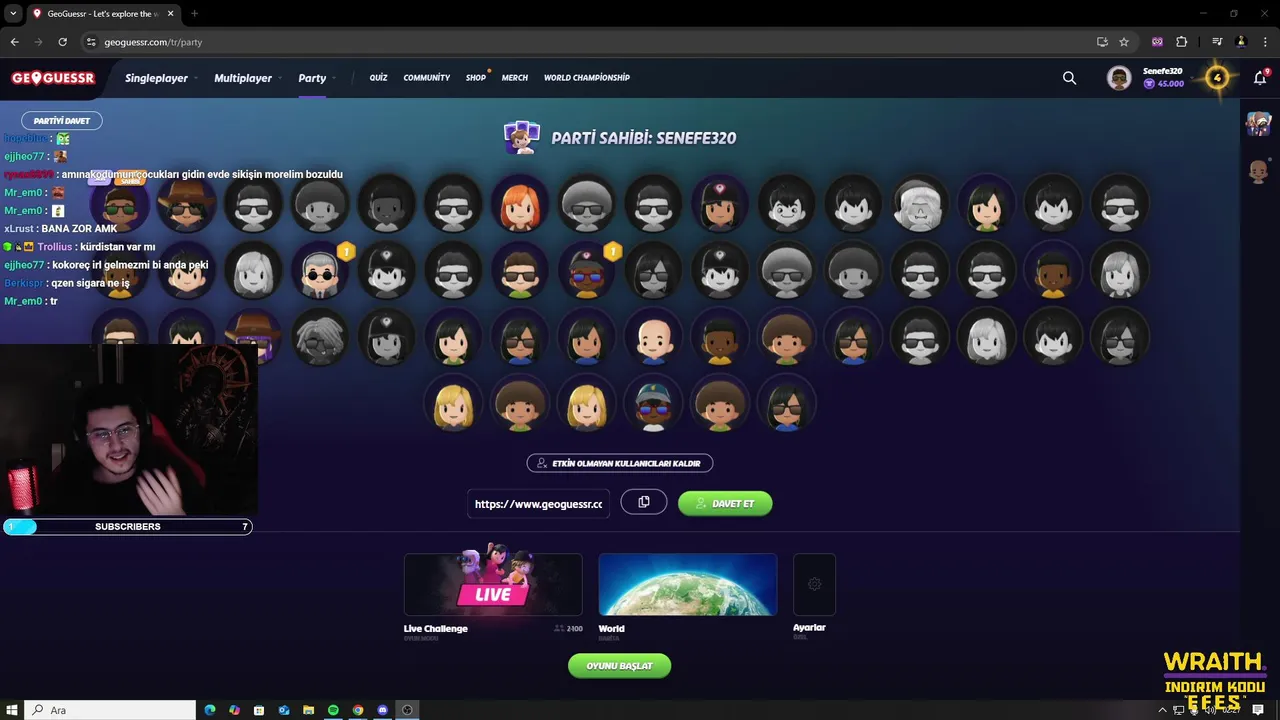Go back in browser history

click(x=14, y=42)
